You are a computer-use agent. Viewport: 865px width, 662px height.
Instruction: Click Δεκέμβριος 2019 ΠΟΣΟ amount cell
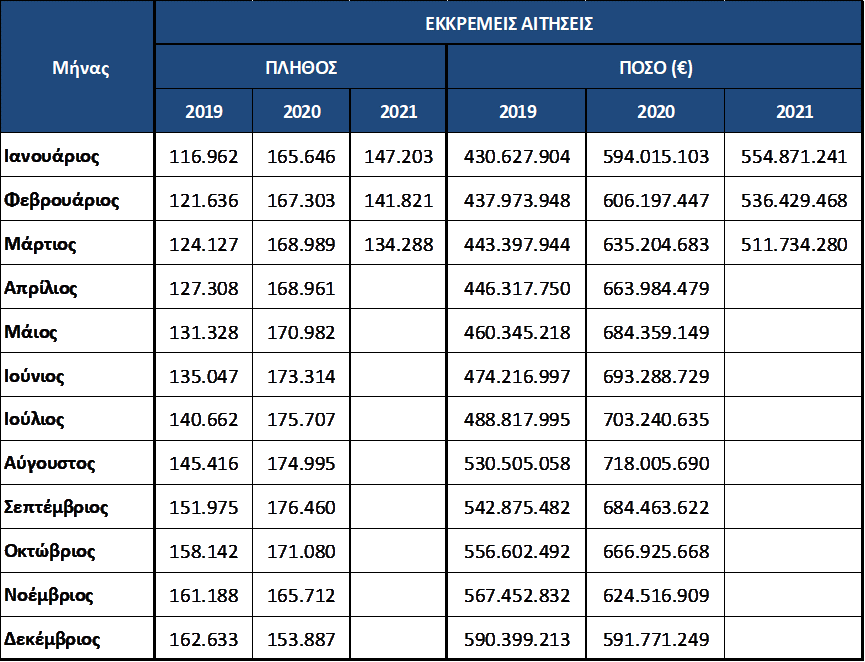[x=516, y=638]
